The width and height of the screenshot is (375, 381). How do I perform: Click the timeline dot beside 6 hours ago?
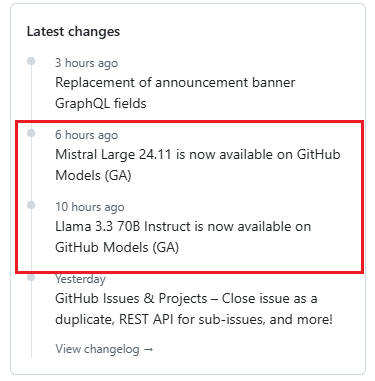(31, 133)
